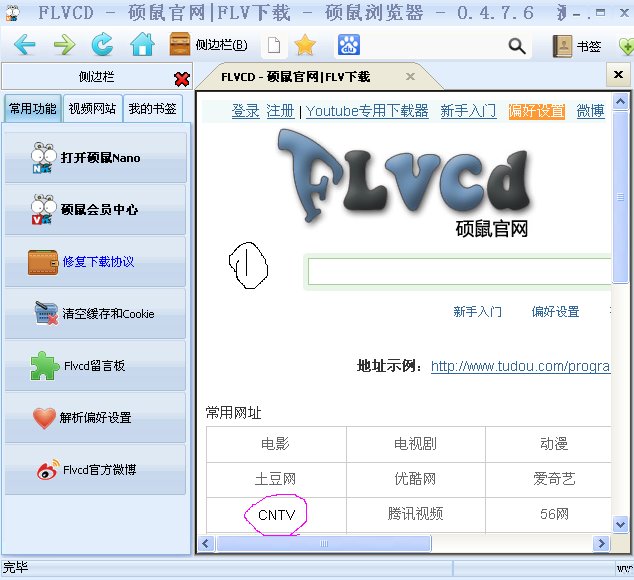Screen dimensions: 634x580
Task: Click the horizontal scrollbar left arrow
Action: pyautogui.click(x=206, y=543)
